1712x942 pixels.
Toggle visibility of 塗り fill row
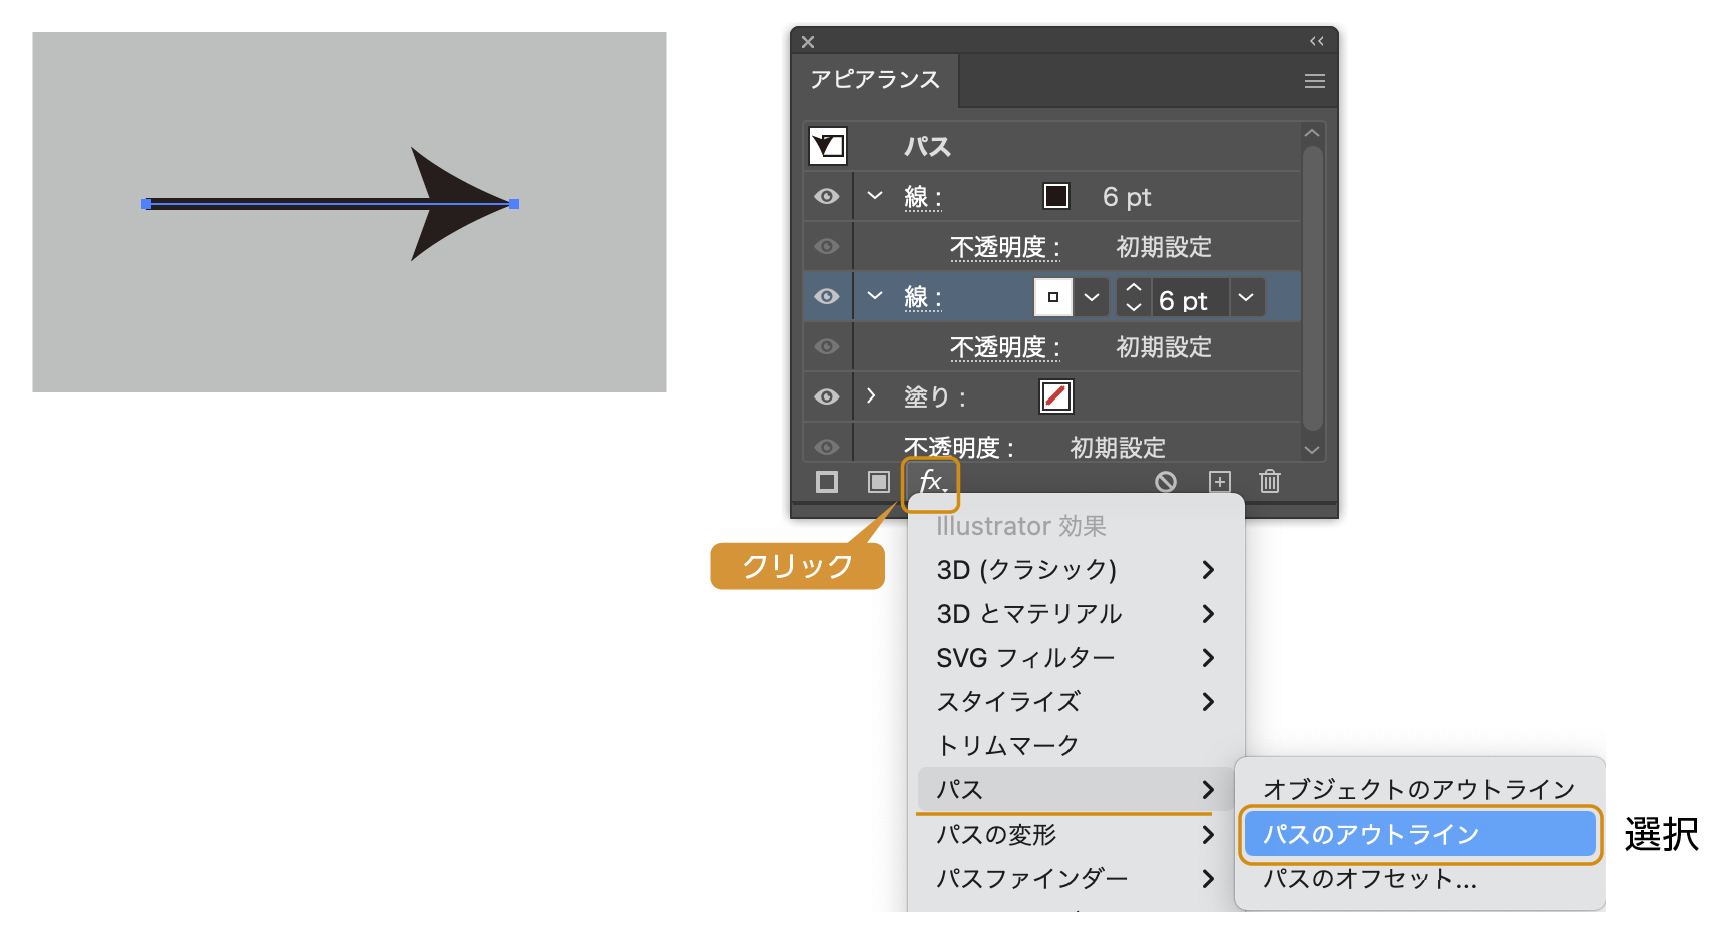point(827,396)
